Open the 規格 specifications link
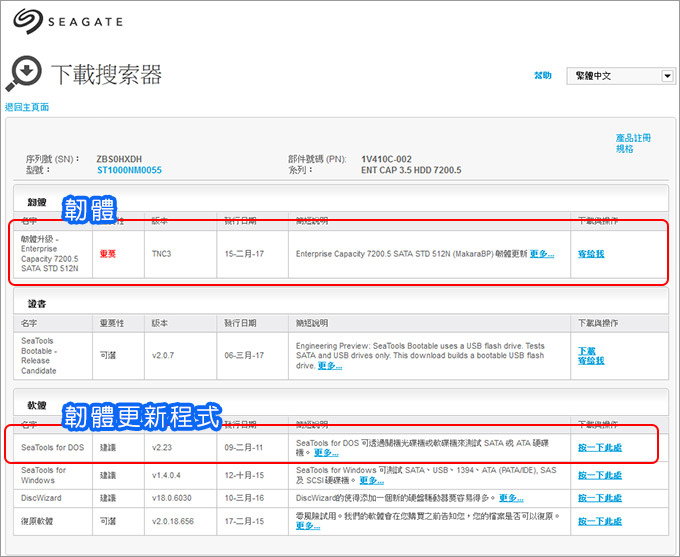680x557 pixels. click(624, 149)
